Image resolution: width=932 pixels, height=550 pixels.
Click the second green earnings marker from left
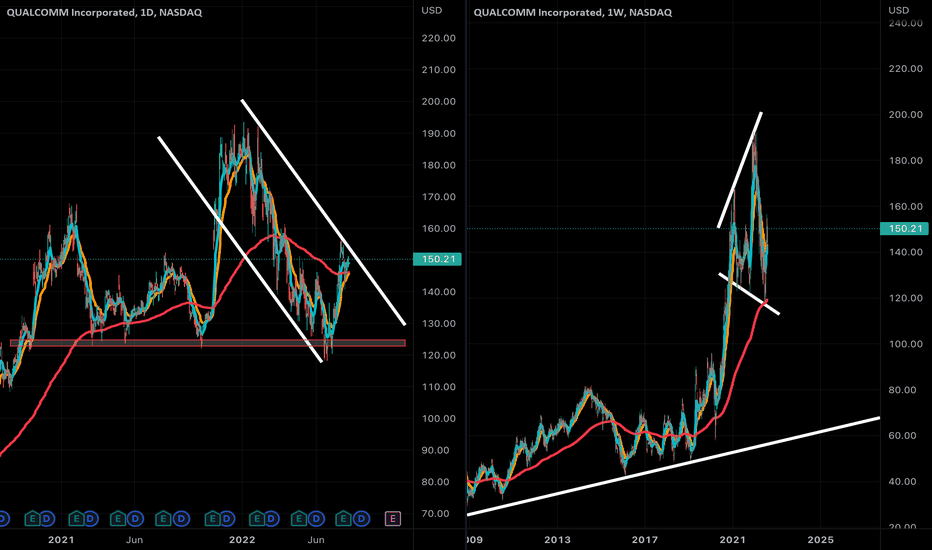76,519
